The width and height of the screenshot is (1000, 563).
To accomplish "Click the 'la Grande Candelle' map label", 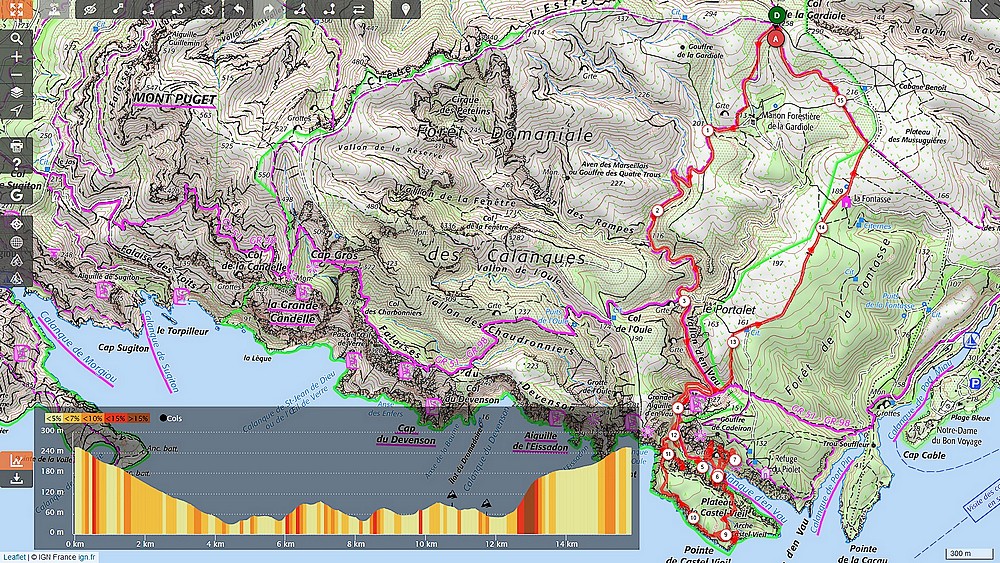I will click(292, 312).
